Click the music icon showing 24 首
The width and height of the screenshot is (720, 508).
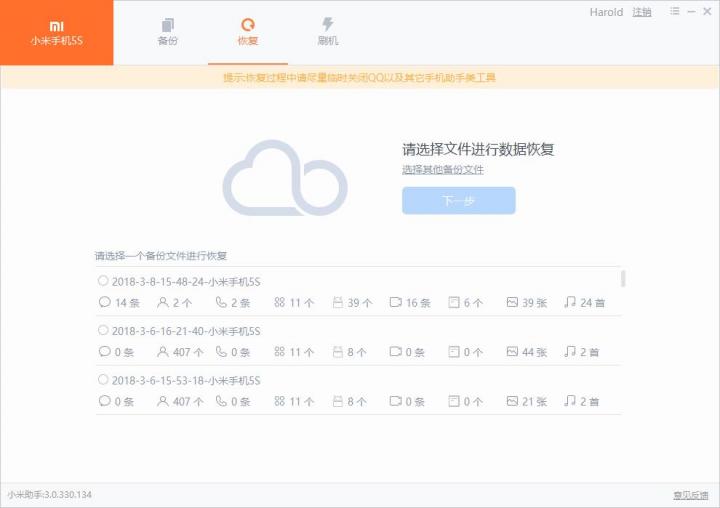[x=570, y=302]
